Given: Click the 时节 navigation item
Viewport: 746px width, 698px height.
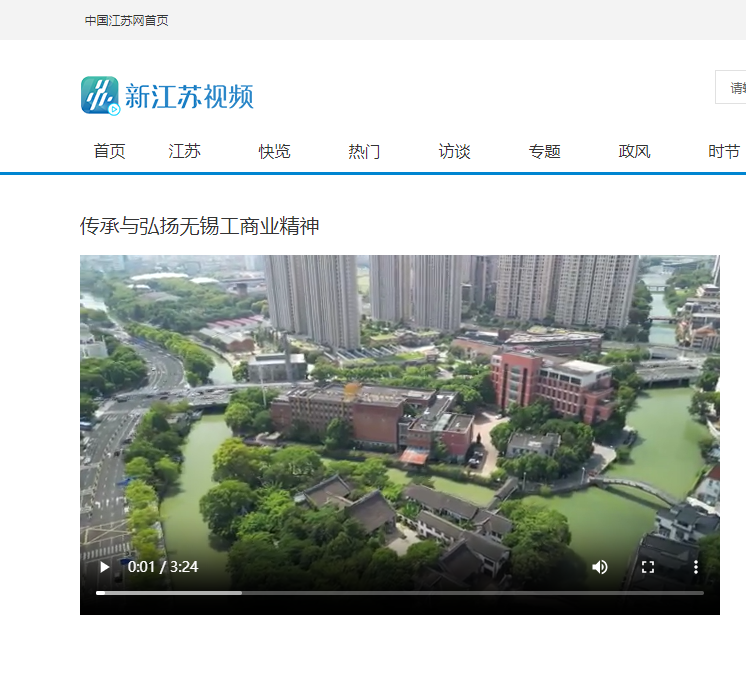Looking at the screenshot, I should pyautogui.click(x=724, y=152).
